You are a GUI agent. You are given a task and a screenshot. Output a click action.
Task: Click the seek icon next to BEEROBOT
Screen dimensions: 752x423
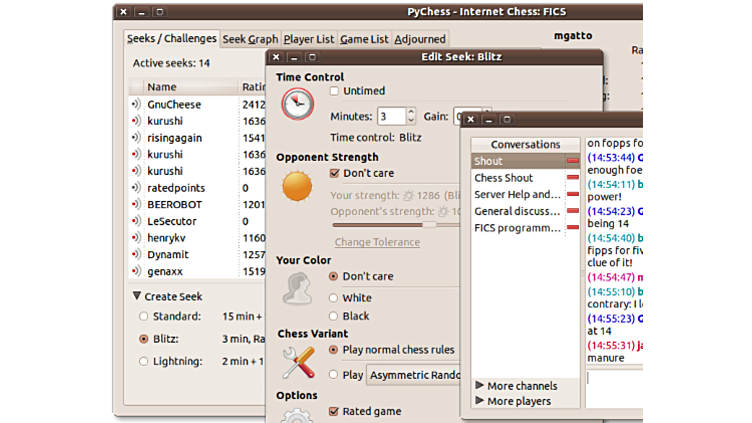[136, 204]
